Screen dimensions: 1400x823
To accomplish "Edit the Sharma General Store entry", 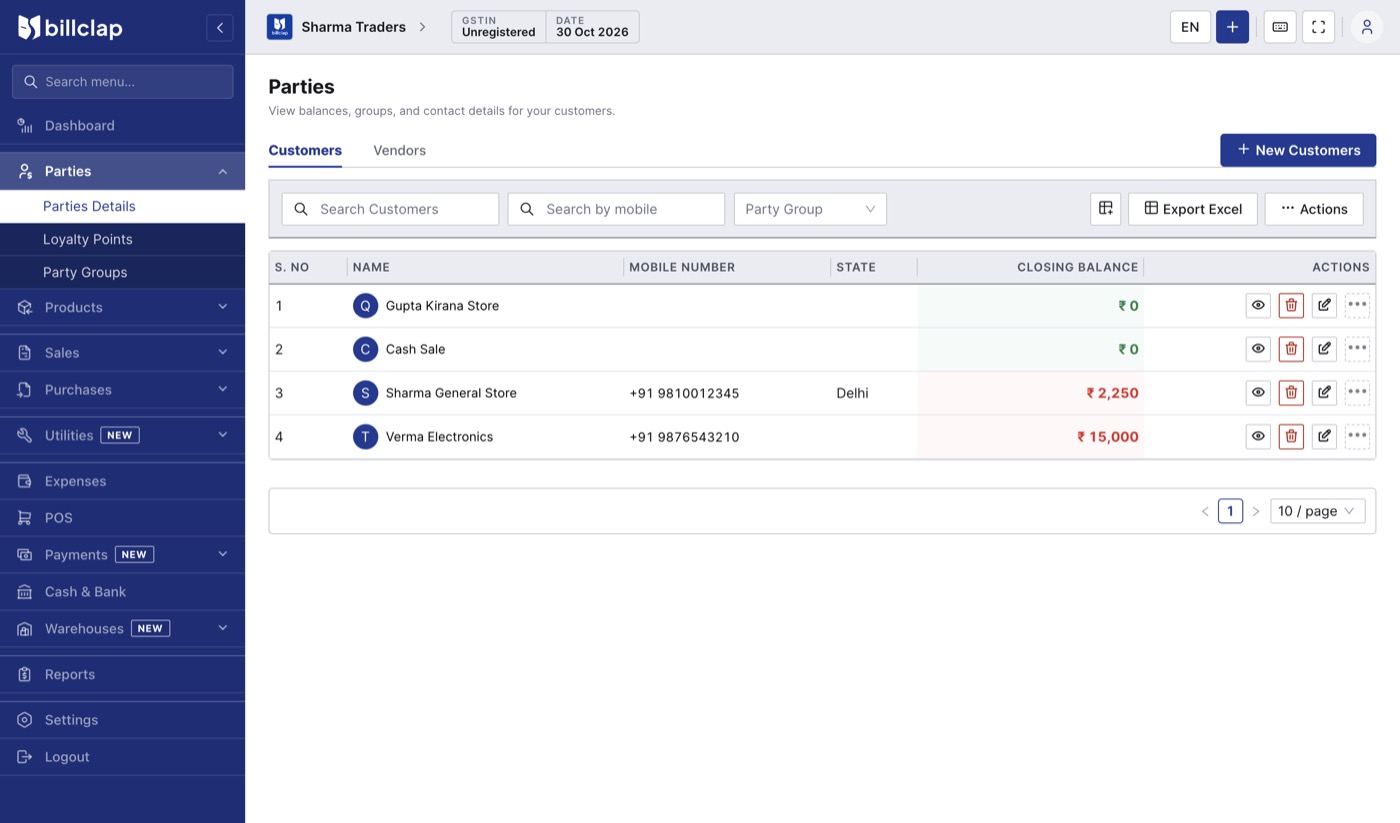I will point(1324,393).
